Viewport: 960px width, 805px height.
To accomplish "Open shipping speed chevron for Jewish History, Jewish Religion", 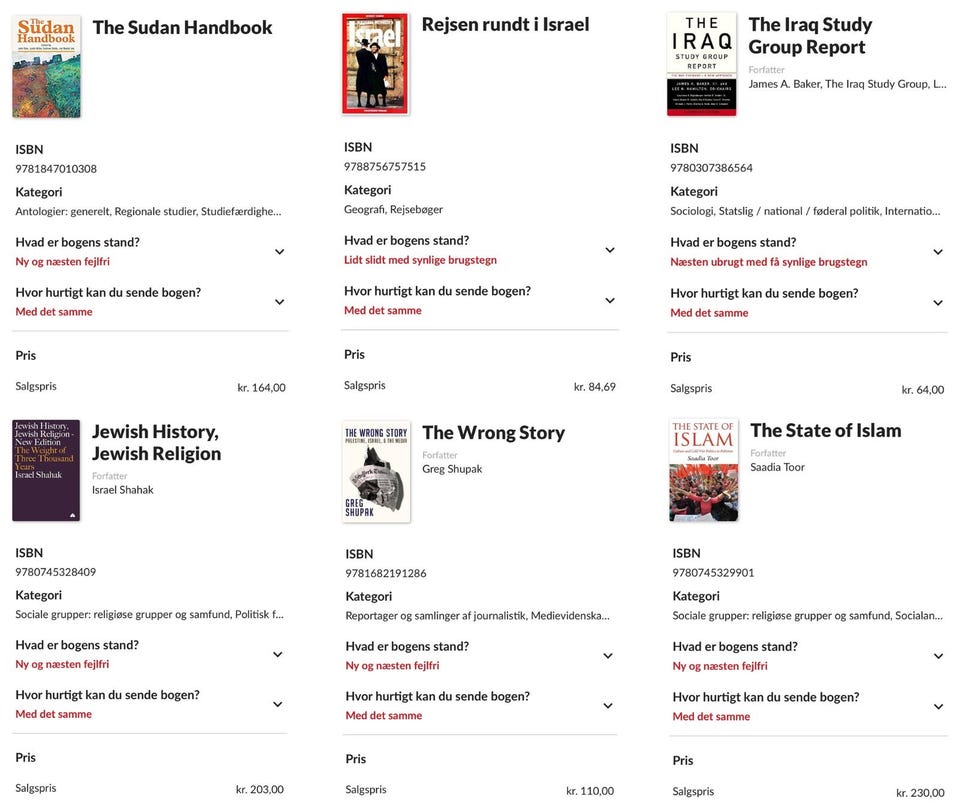I will click(x=278, y=704).
